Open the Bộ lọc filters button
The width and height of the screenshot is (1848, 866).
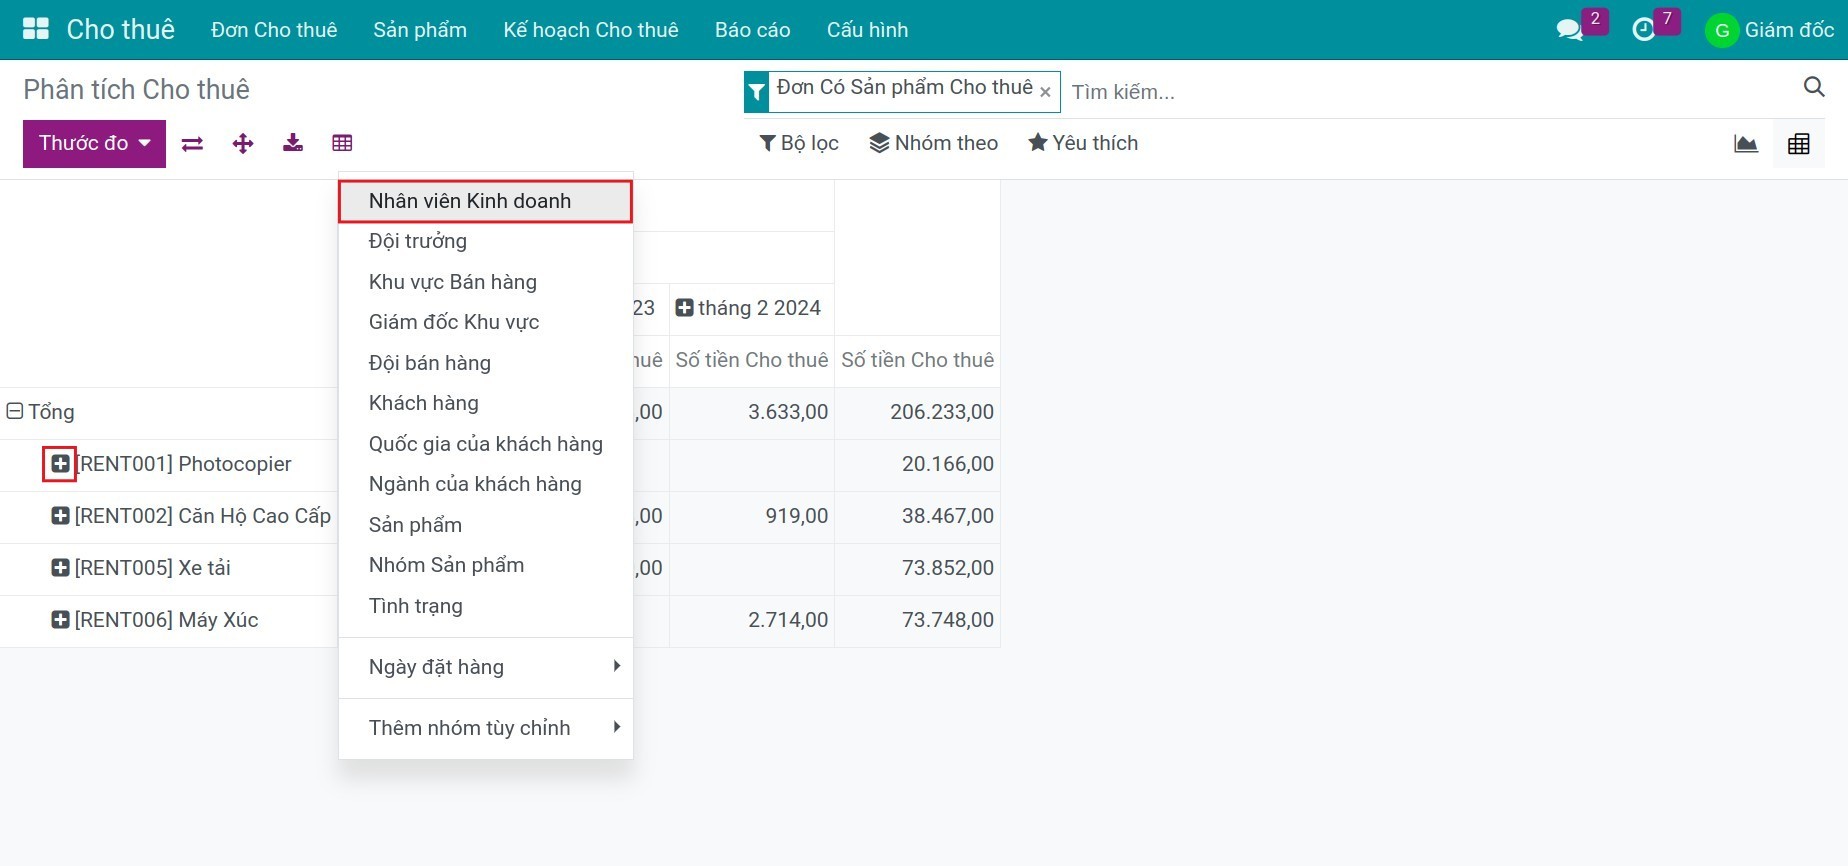click(x=799, y=143)
